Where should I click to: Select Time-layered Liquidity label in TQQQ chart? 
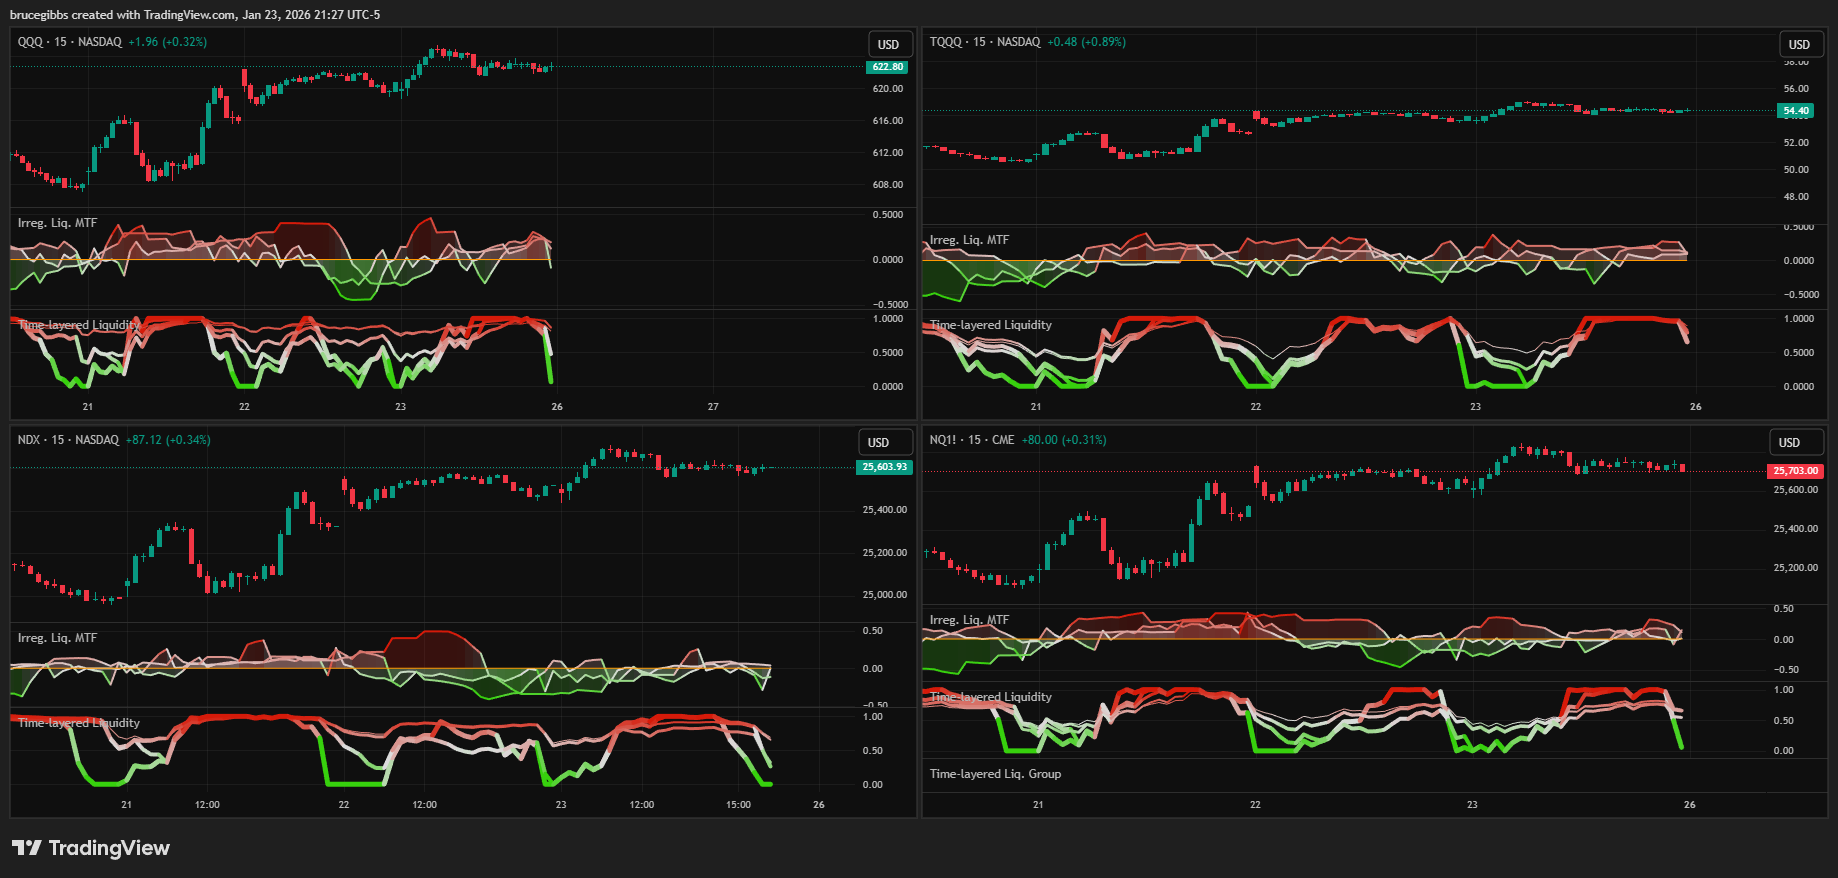[990, 325]
